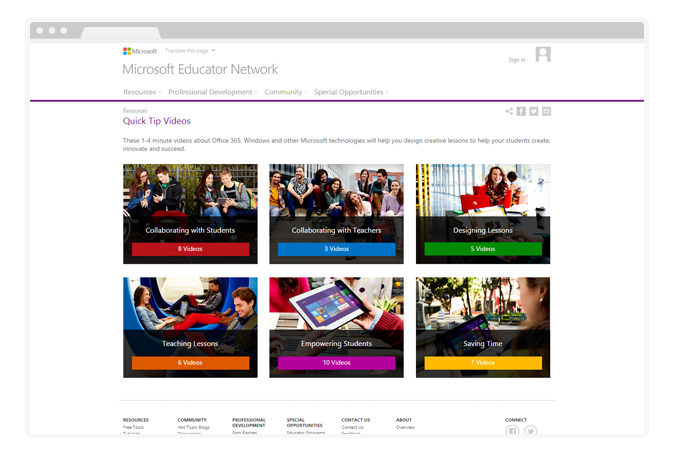Click the Resources breadcrumb link
Viewport: 674px width, 455px height.
point(135,111)
